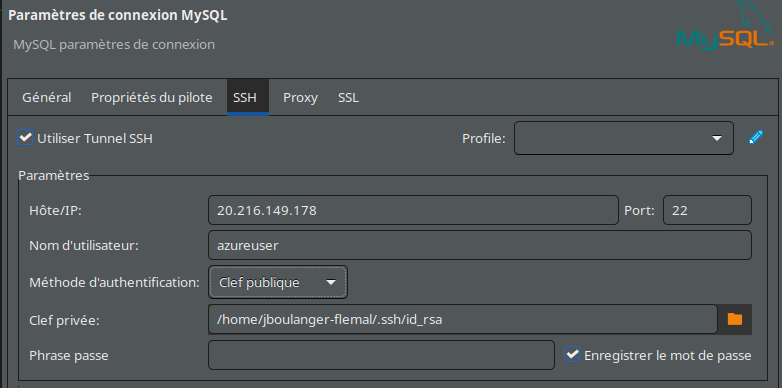Click the Méthode d'authentification label
This screenshot has height=388, width=782.
point(114,282)
